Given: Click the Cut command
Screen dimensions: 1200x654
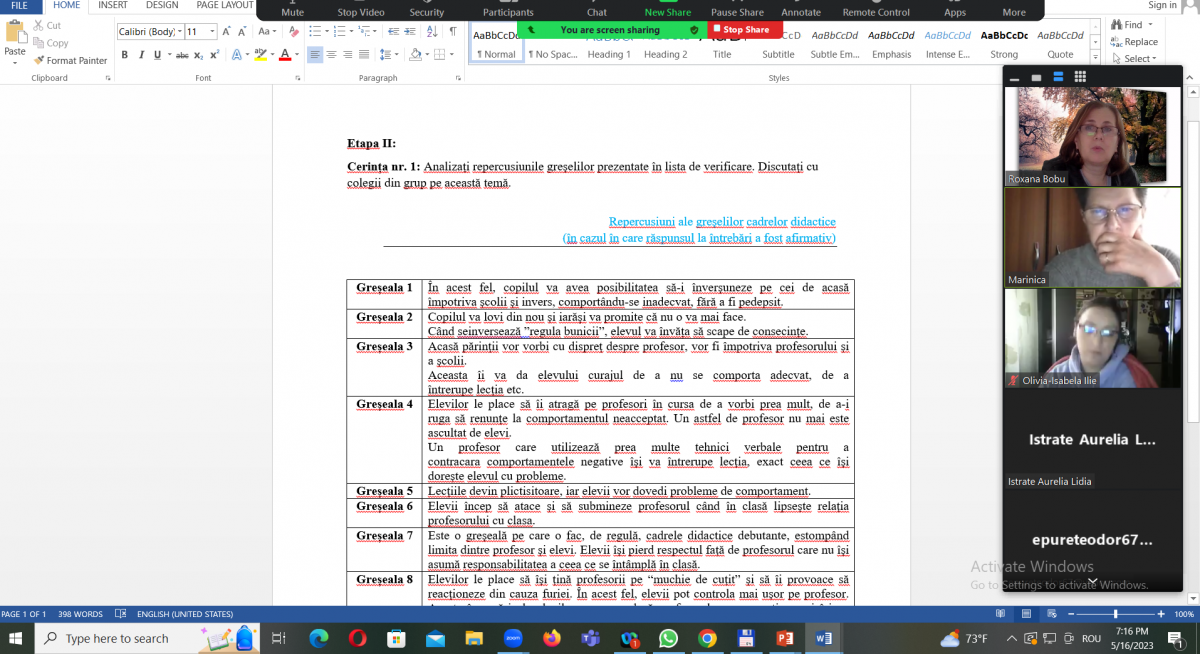Looking at the screenshot, I should click(46, 25).
